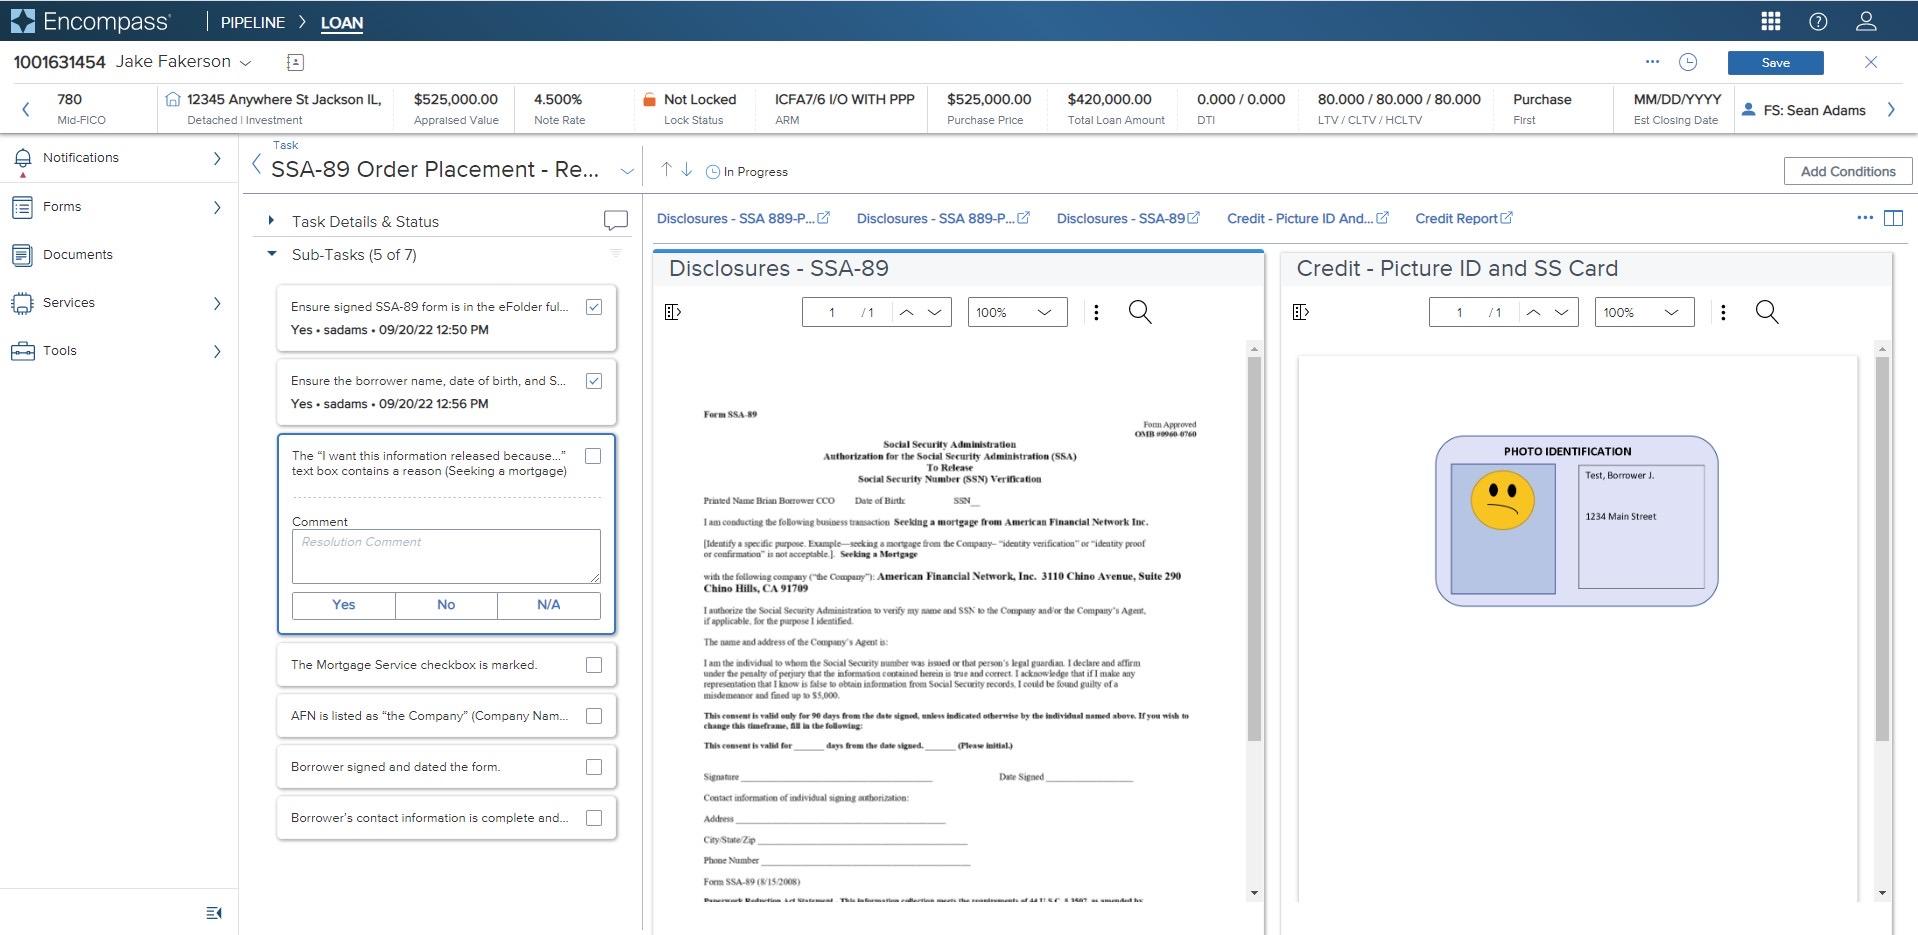Click the Save button

pyautogui.click(x=1775, y=62)
